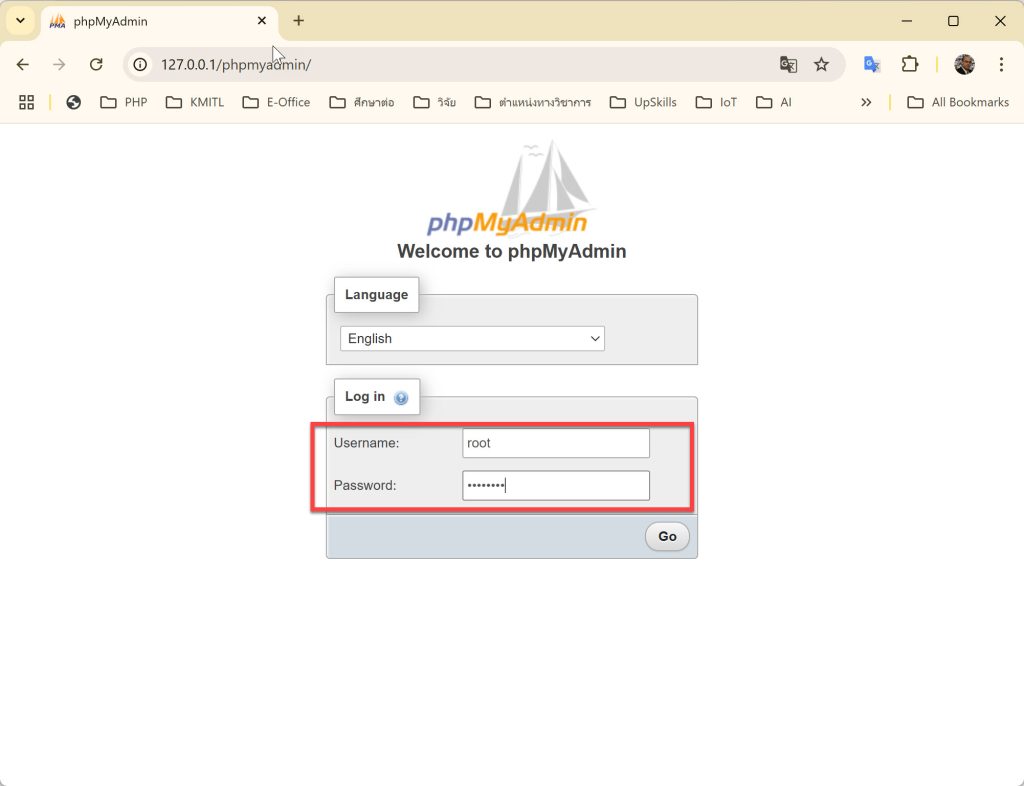Bookmark this page with the star icon
The height and width of the screenshot is (786, 1024).
point(821,65)
